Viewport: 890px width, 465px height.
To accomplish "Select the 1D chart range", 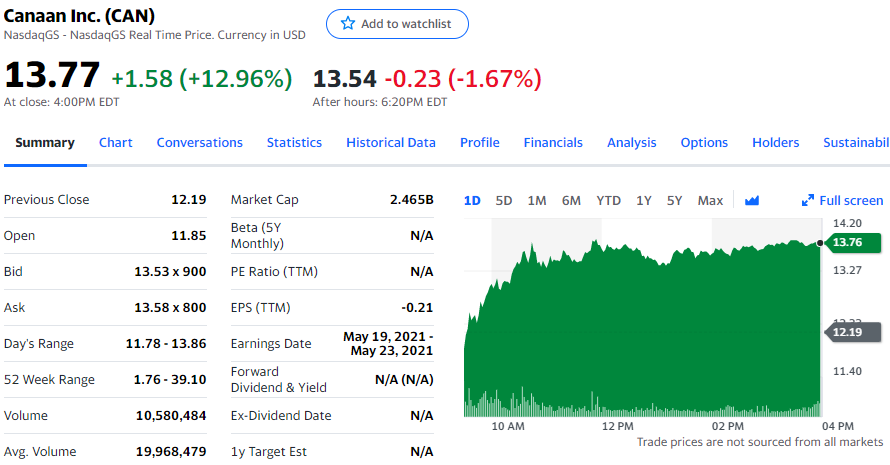I will 472,200.
